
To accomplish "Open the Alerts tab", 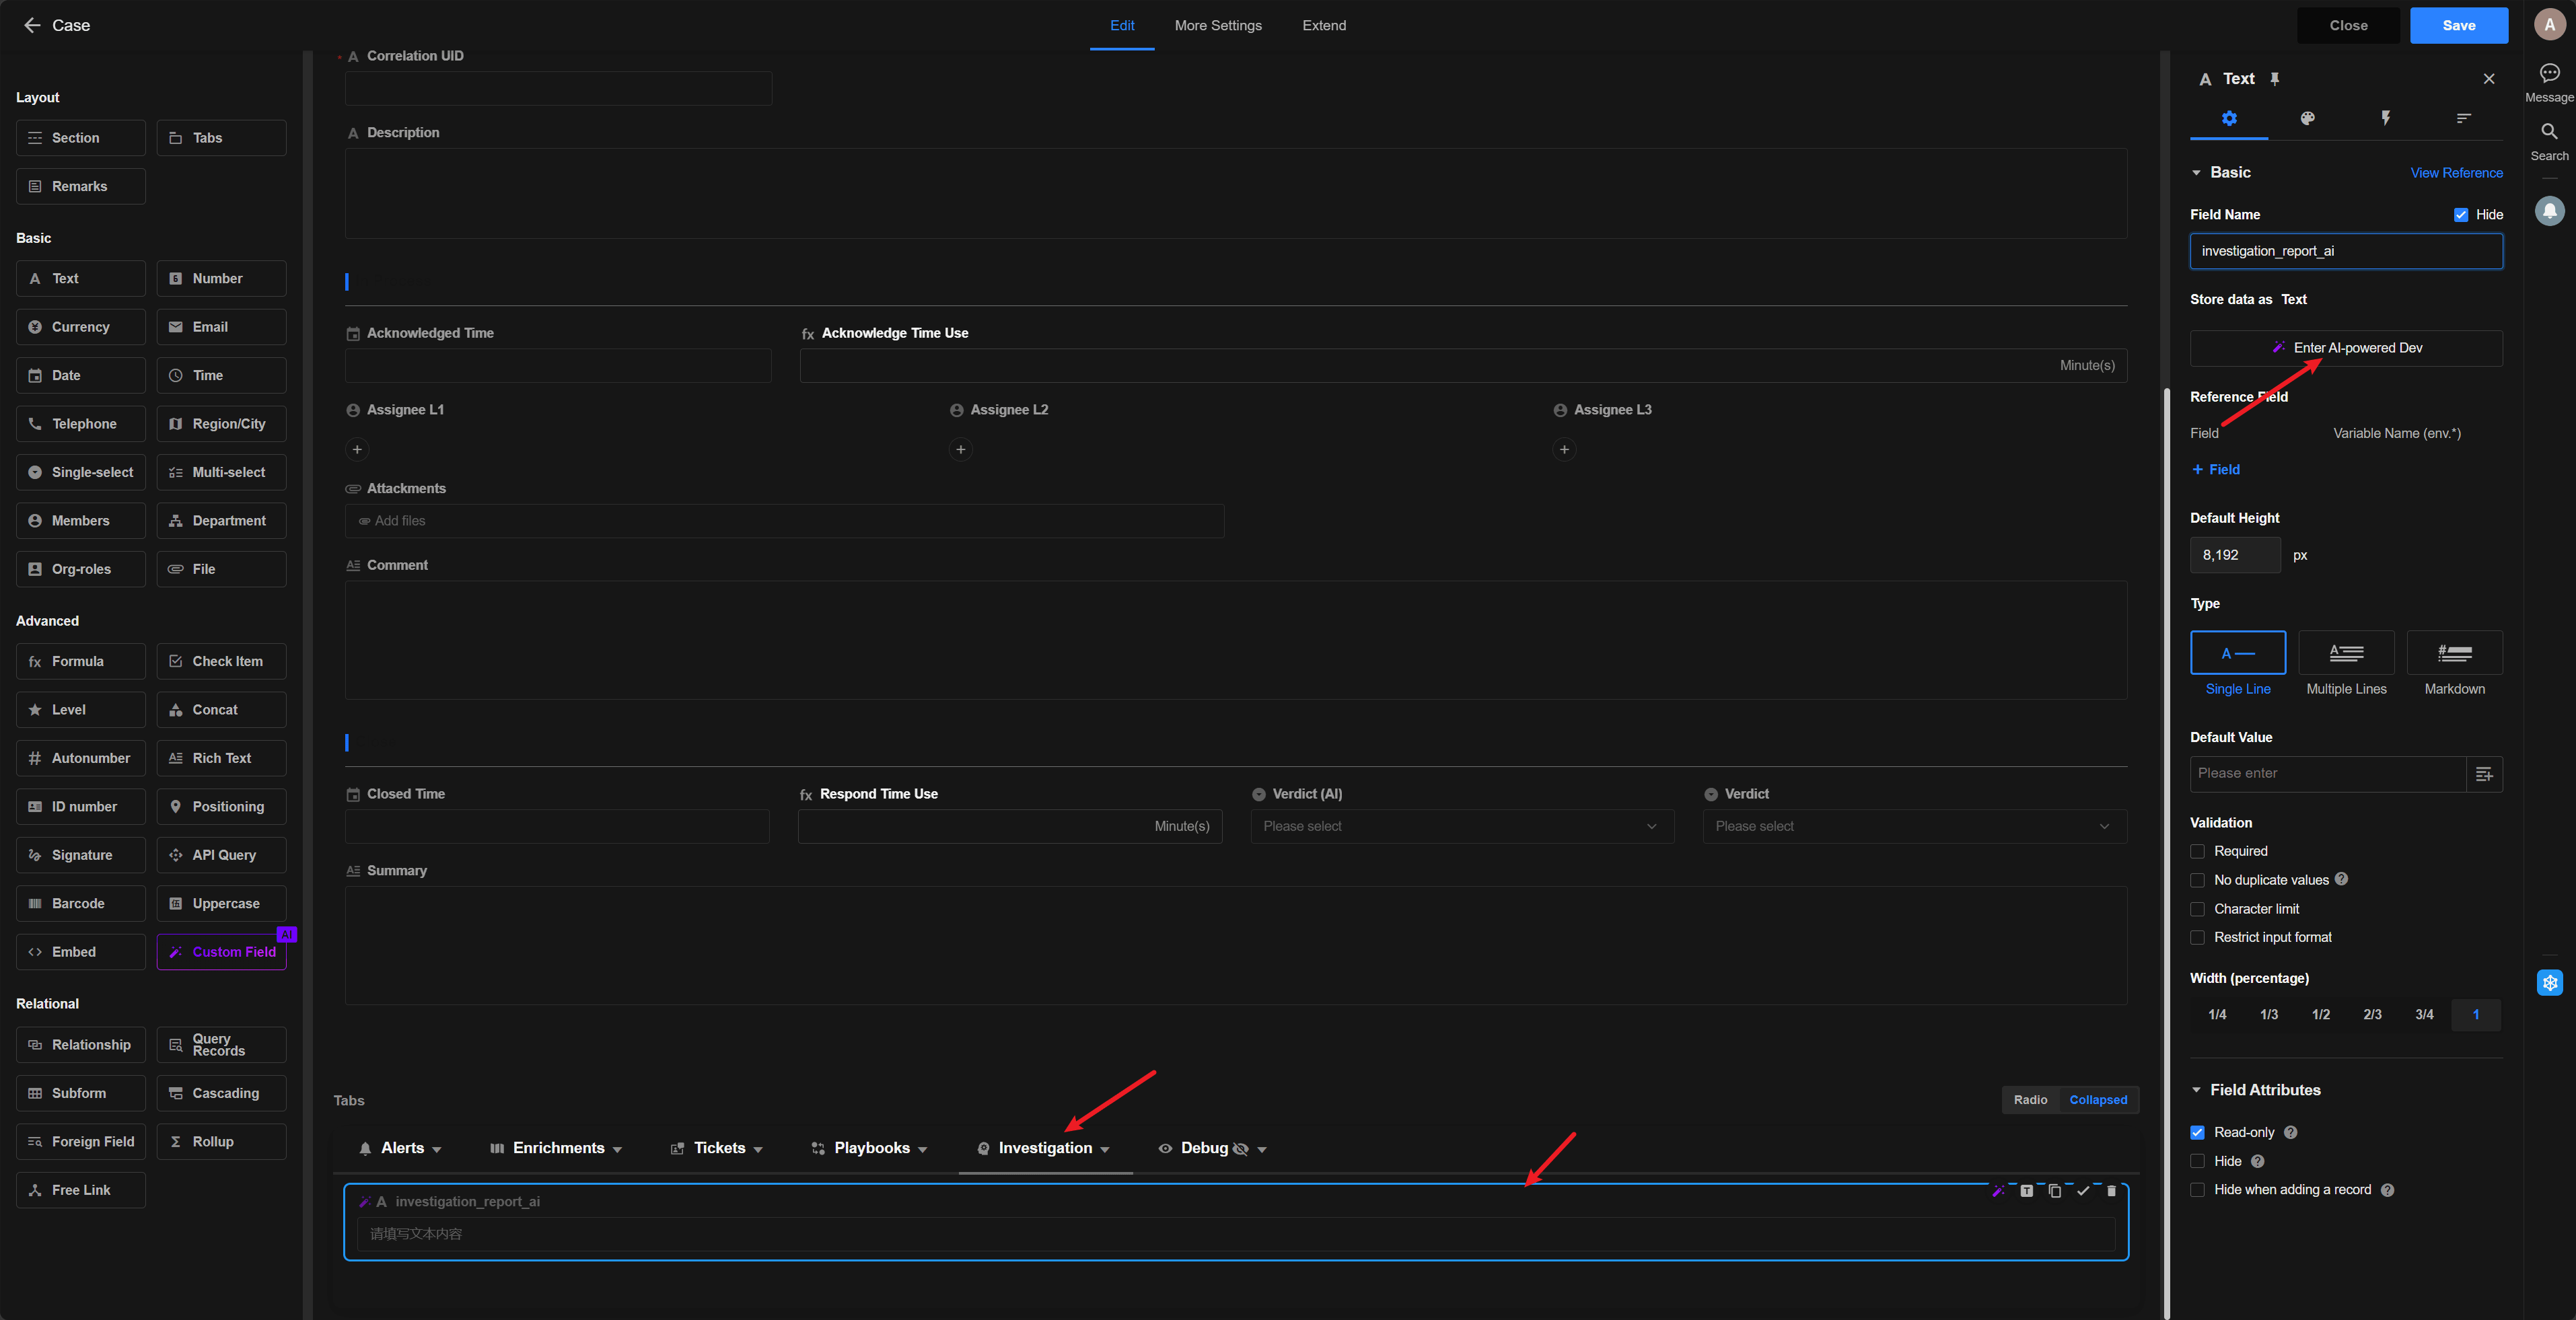I will pyautogui.click(x=402, y=1148).
